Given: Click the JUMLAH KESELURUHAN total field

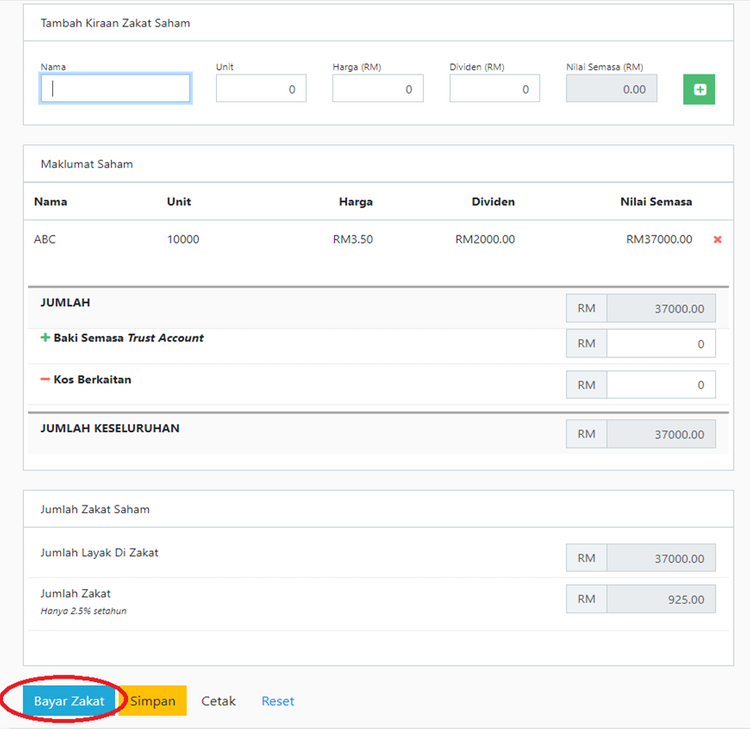Looking at the screenshot, I should [660, 434].
